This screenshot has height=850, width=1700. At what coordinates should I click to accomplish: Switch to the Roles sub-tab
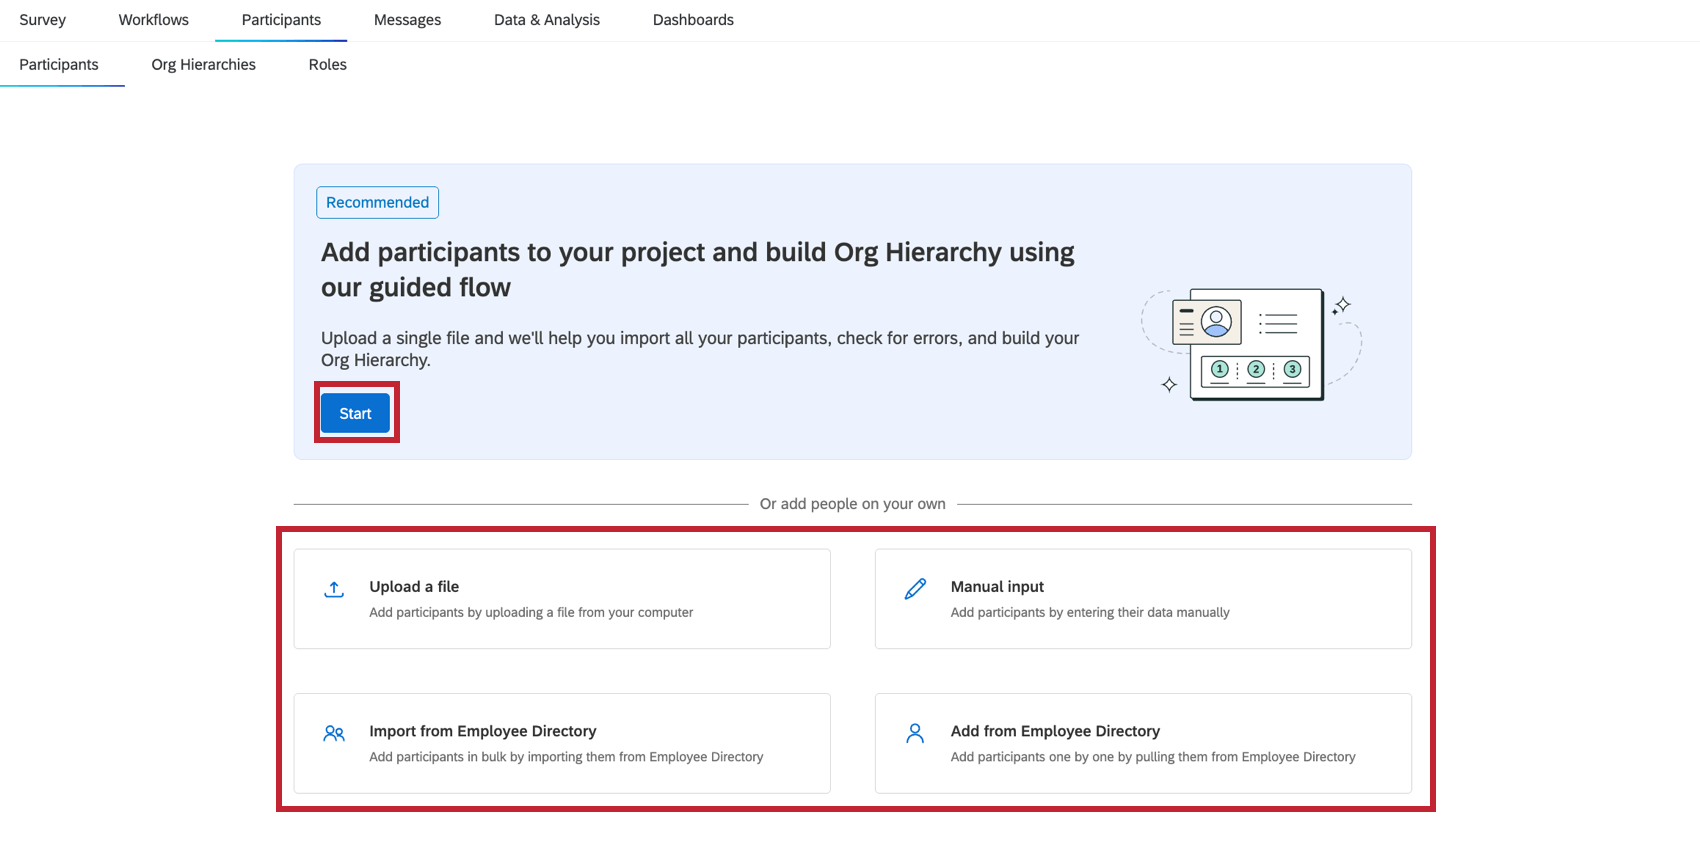coord(328,65)
